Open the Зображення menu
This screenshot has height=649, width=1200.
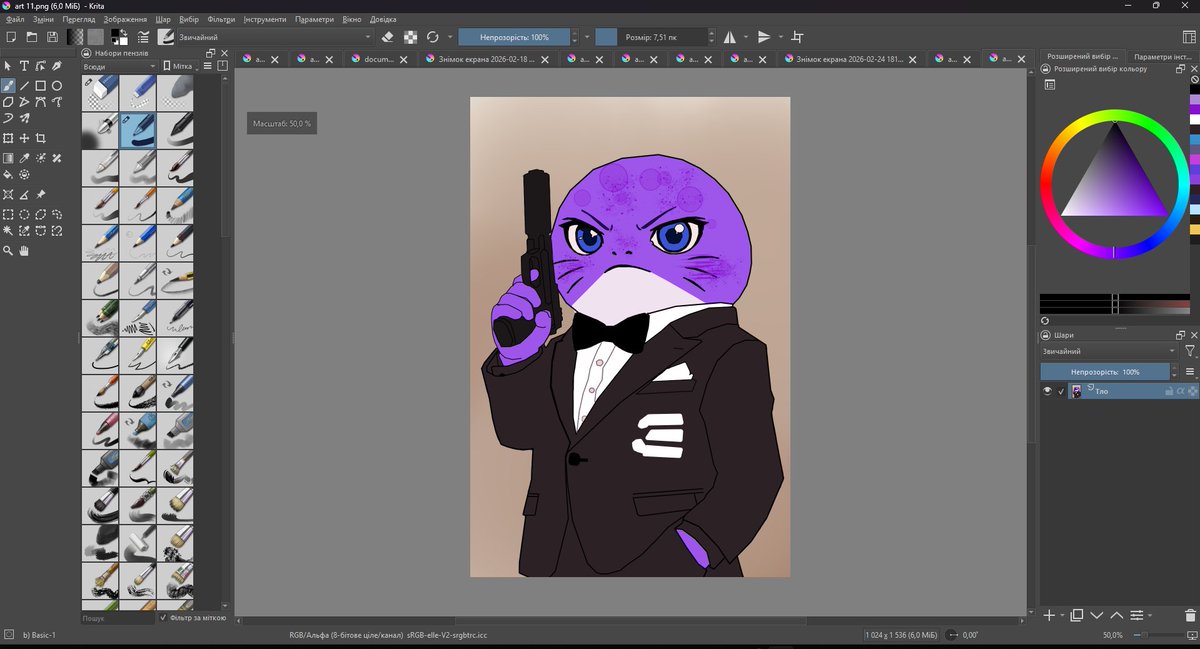coord(124,19)
